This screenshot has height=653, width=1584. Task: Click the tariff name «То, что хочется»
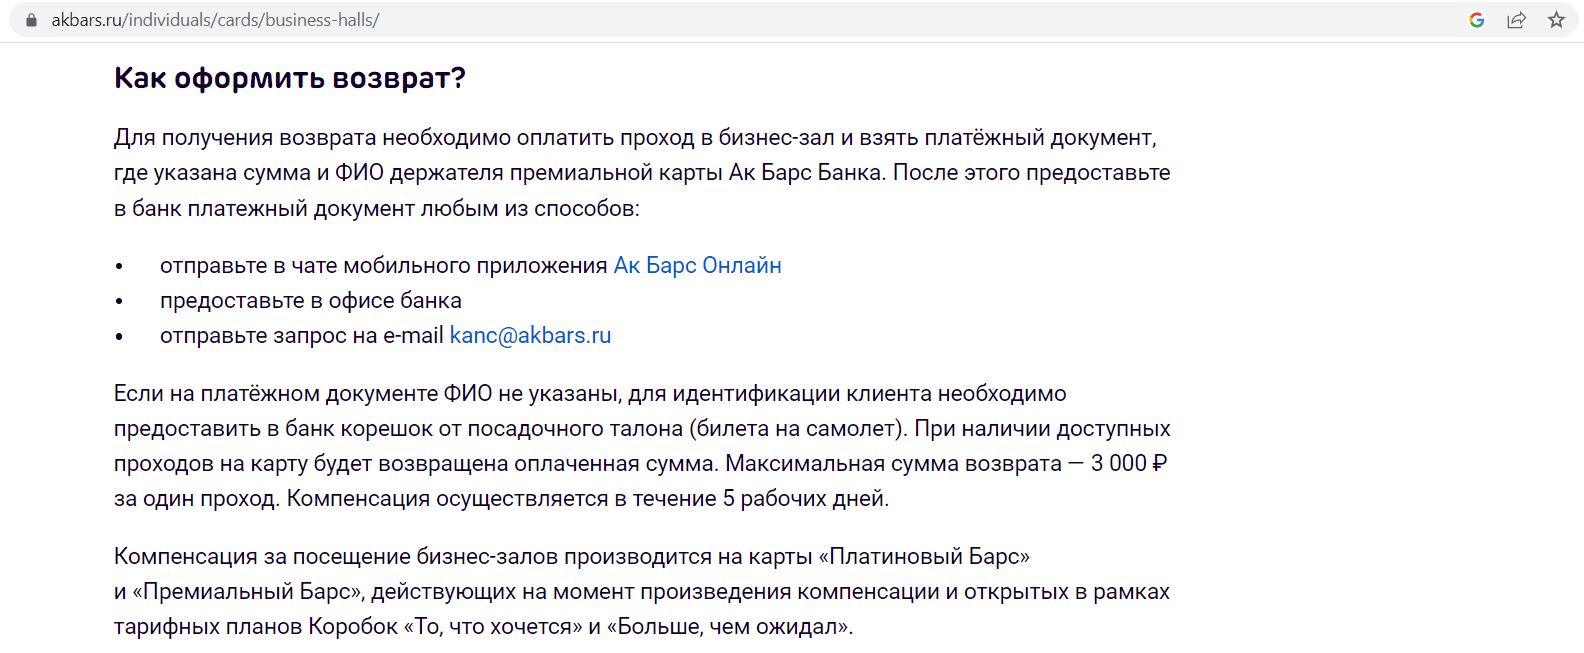point(493,628)
